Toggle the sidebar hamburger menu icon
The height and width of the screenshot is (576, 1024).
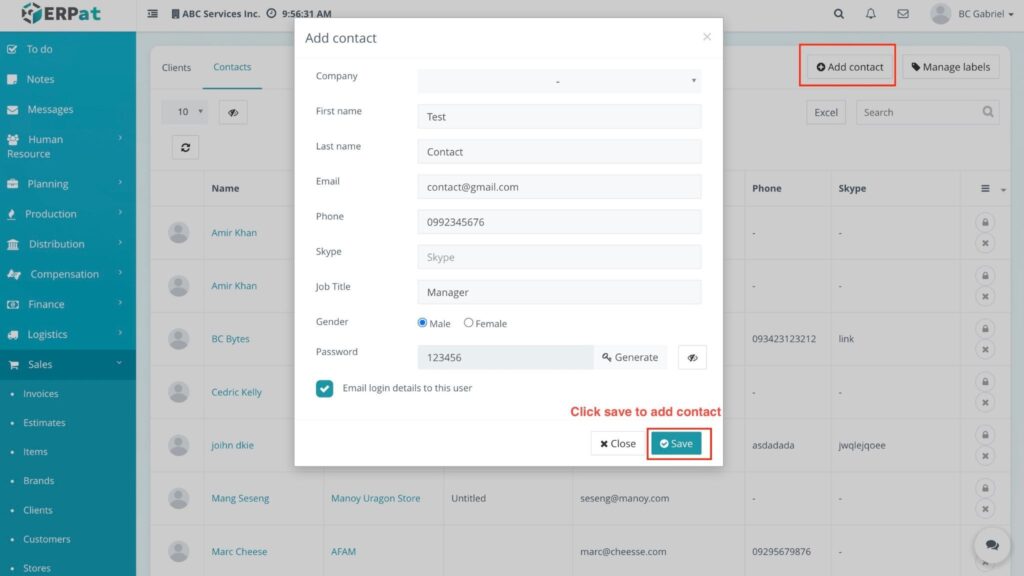point(152,13)
